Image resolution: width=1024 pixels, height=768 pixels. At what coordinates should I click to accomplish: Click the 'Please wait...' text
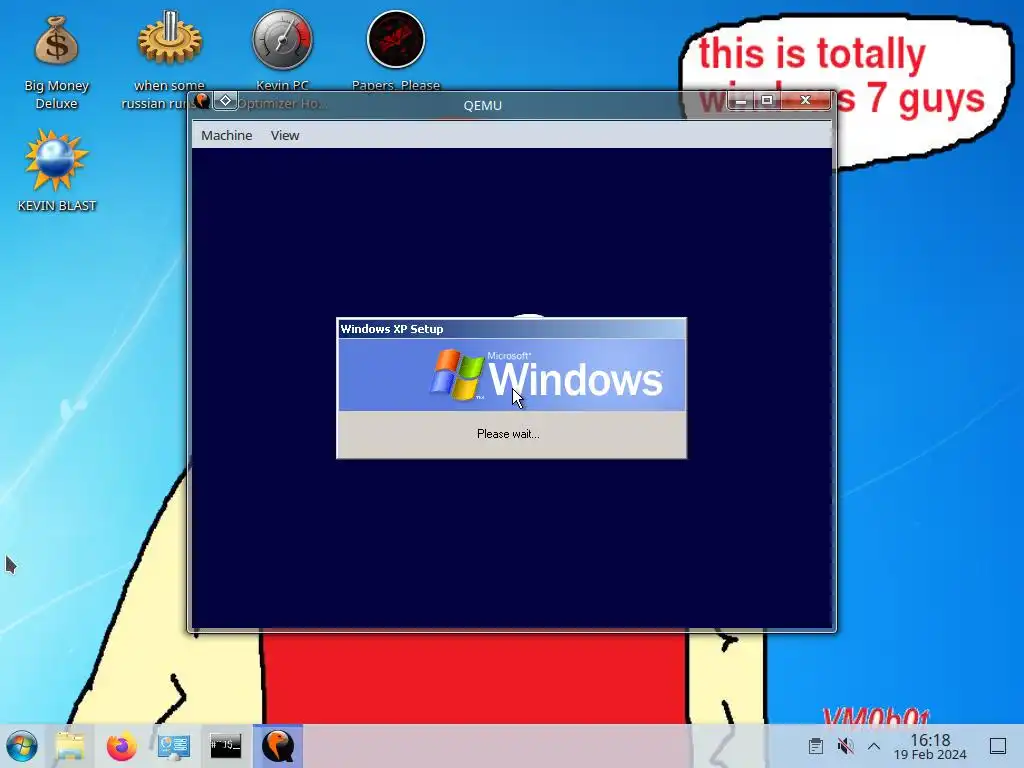(508, 434)
